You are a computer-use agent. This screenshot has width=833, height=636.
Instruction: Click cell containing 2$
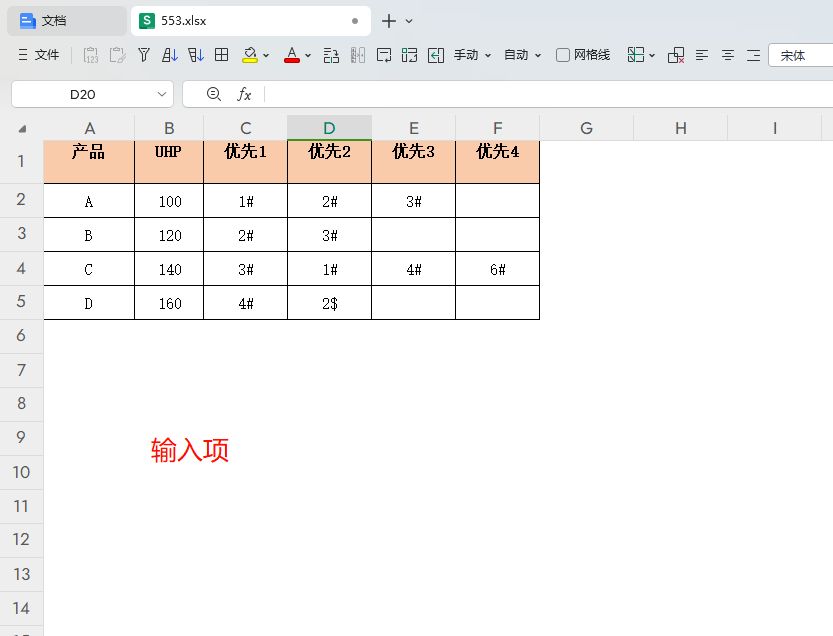click(x=329, y=303)
